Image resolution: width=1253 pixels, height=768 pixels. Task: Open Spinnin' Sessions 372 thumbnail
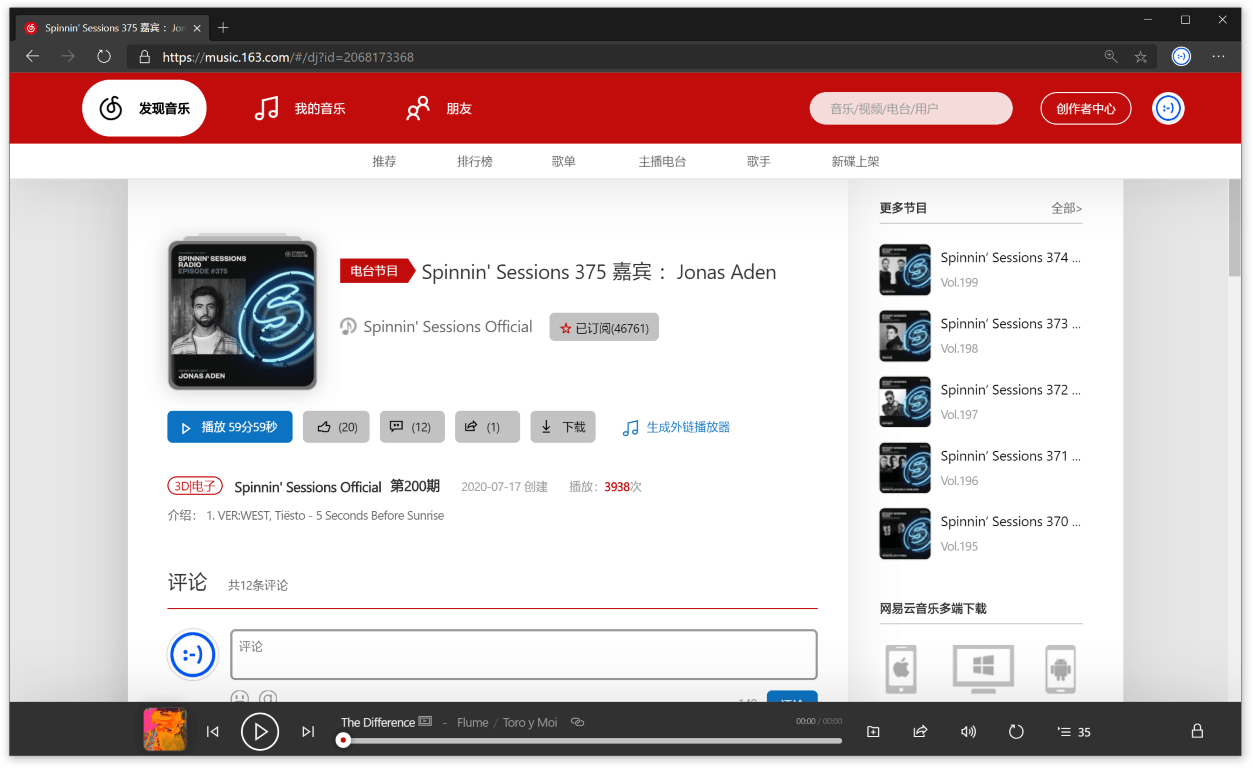click(905, 402)
